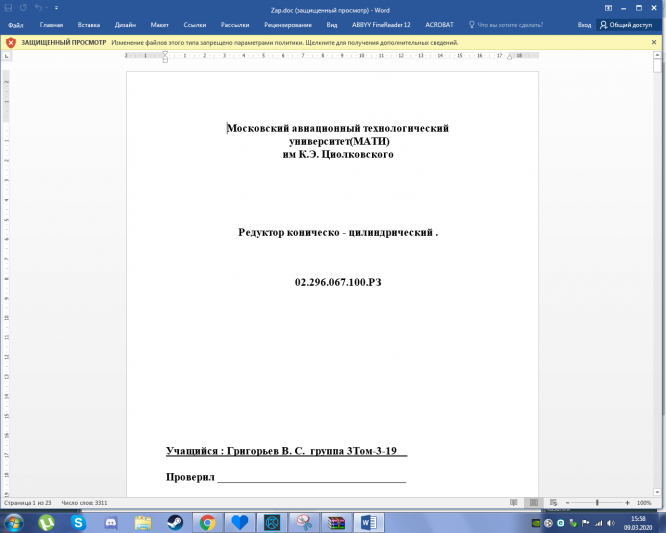Click the zoom in plus button
This screenshot has height=533, width=666.
coord(627,503)
